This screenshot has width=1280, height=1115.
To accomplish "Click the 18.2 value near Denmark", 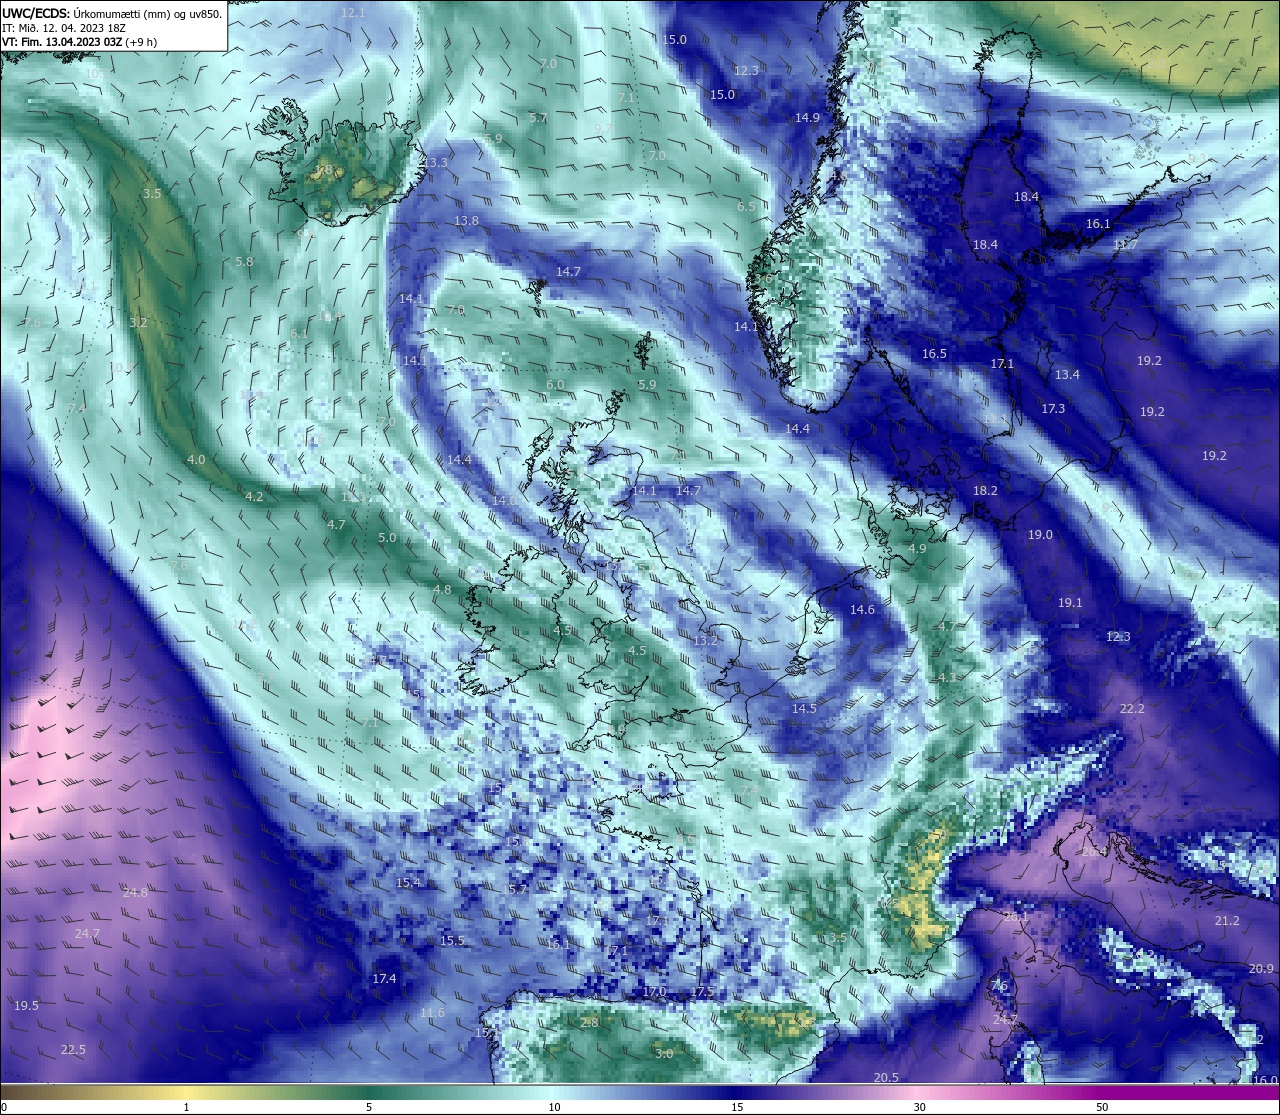I will click(x=985, y=490).
